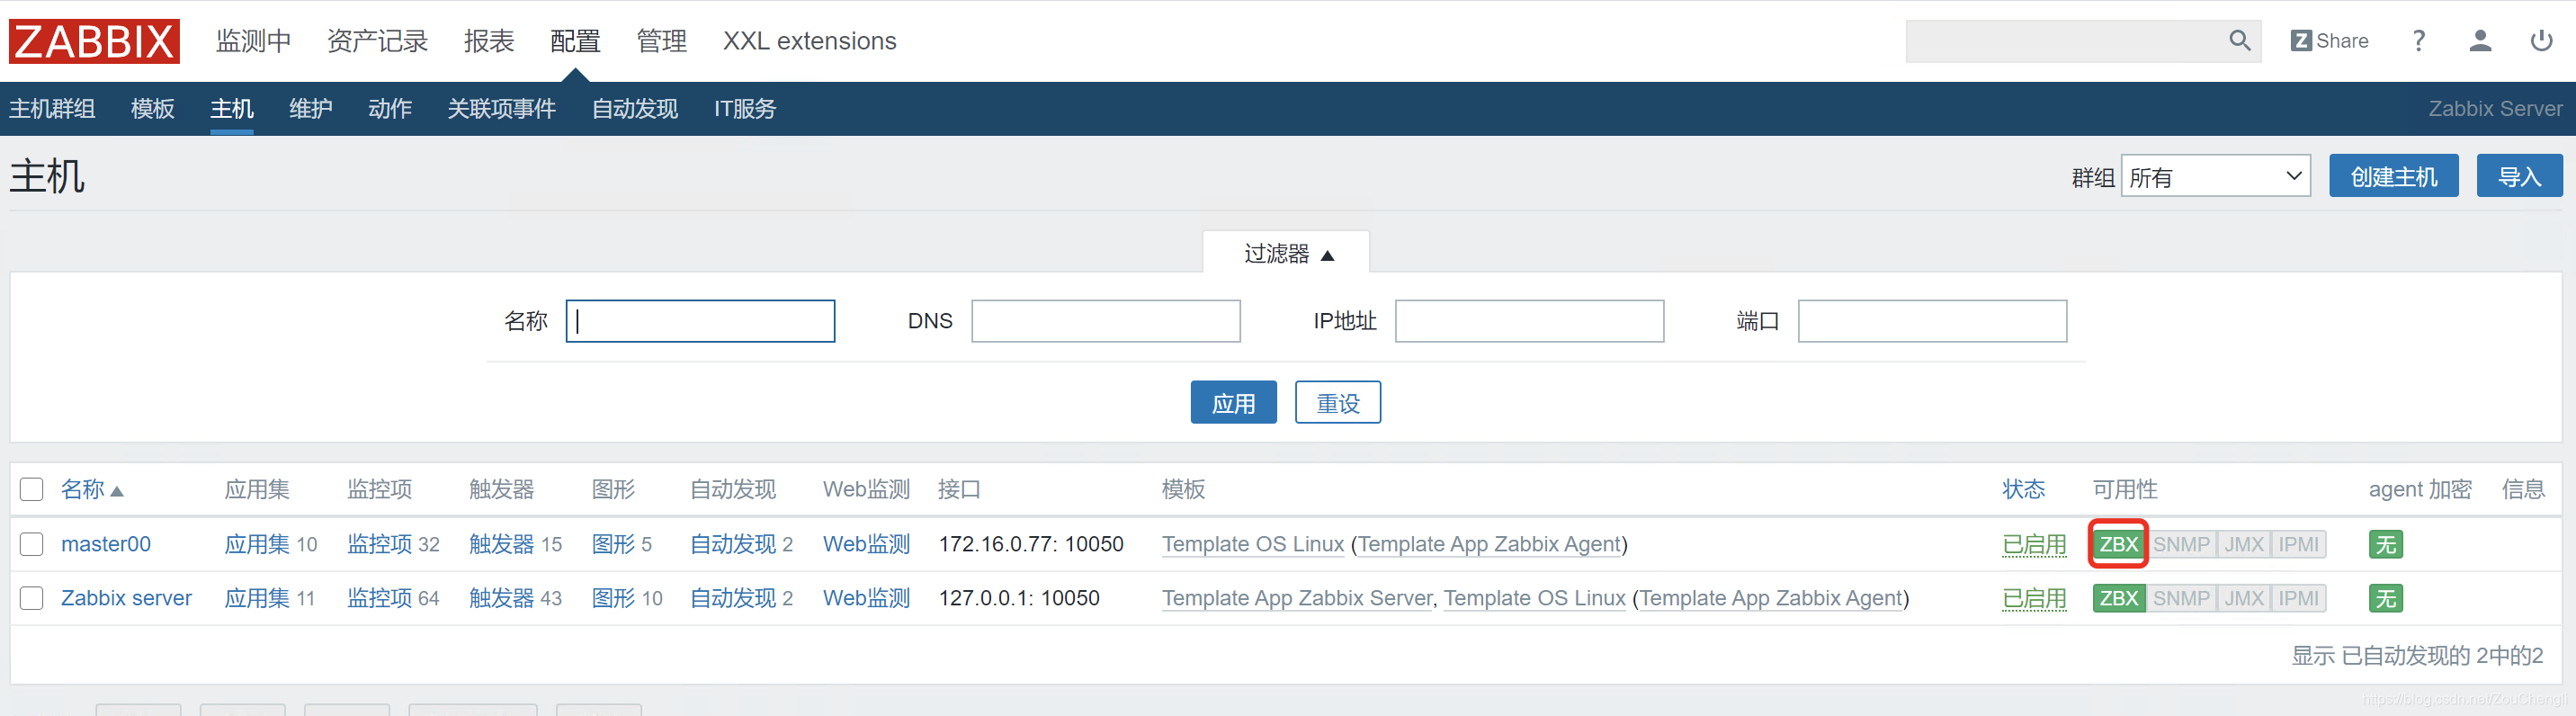Go to 主机 submenu
Image resolution: width=2576 pixels, height=716 pixels.
(x=231, y=109)
